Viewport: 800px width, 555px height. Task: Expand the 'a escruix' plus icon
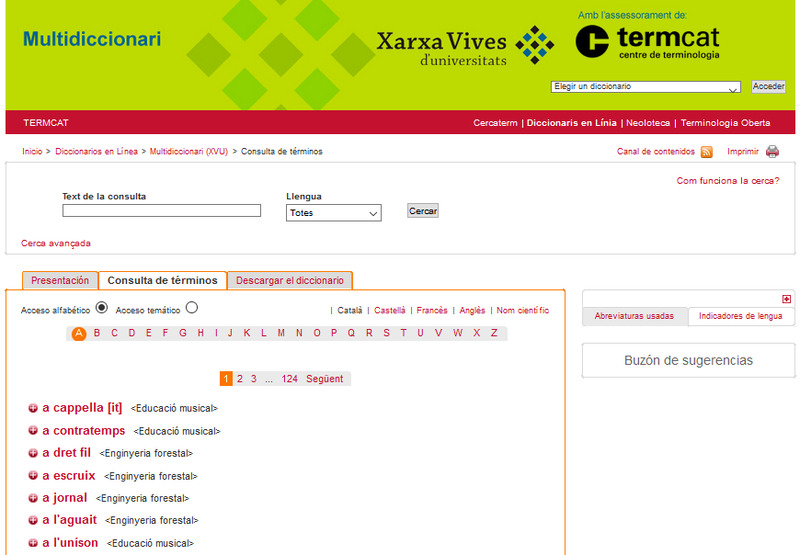point(33,476)
